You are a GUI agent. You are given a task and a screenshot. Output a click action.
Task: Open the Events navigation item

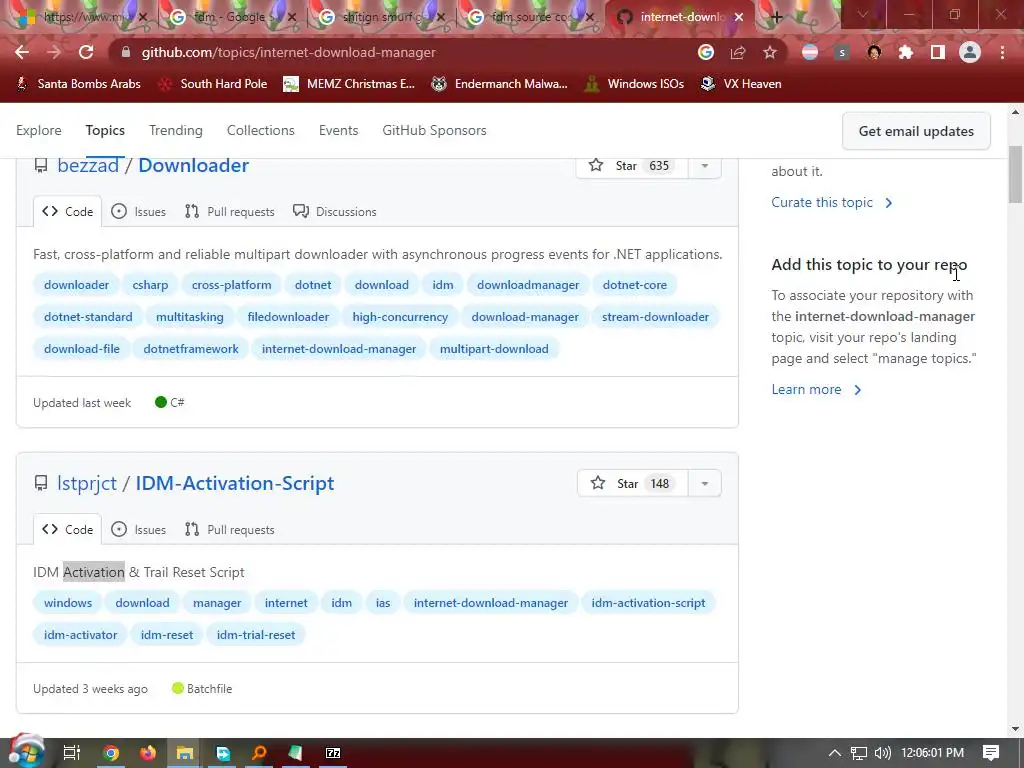click(x=338, y=130)
